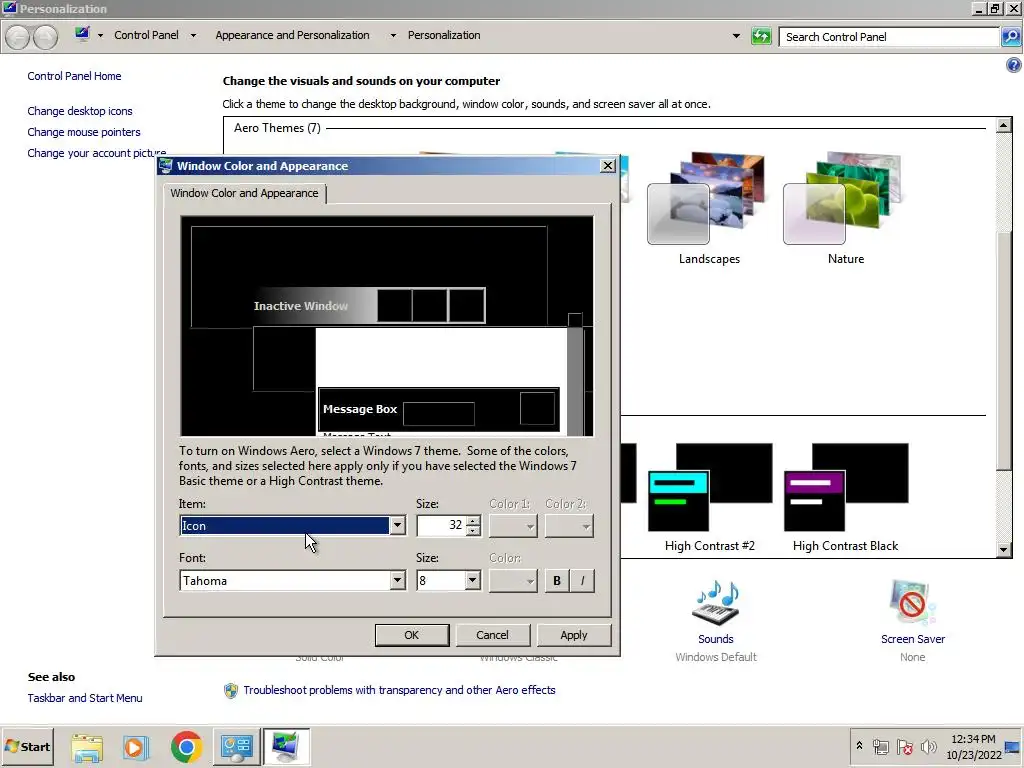The width and height of the screenshot is (1024, 768).
Task: Click the search magnifier icon
Action: 1010,37
